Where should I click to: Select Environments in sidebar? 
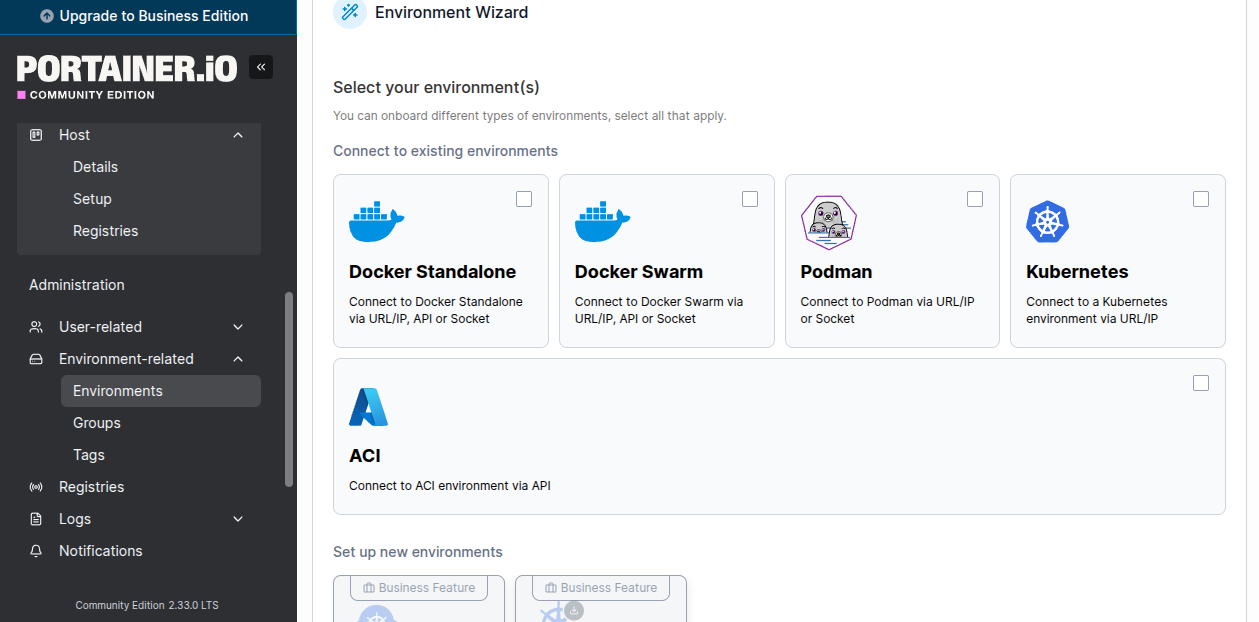click(160, 391)
